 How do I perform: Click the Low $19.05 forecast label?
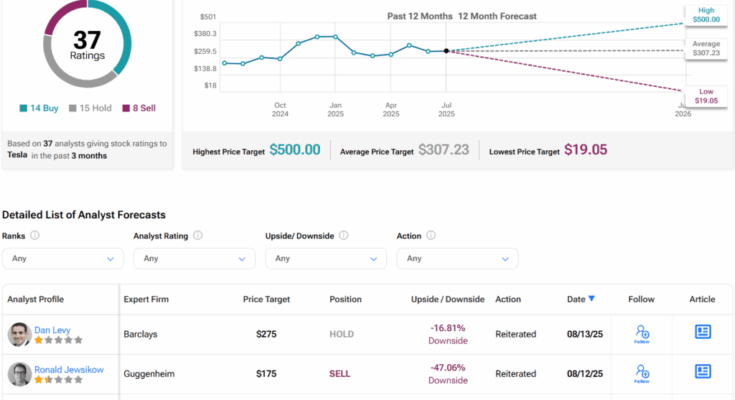706,96
